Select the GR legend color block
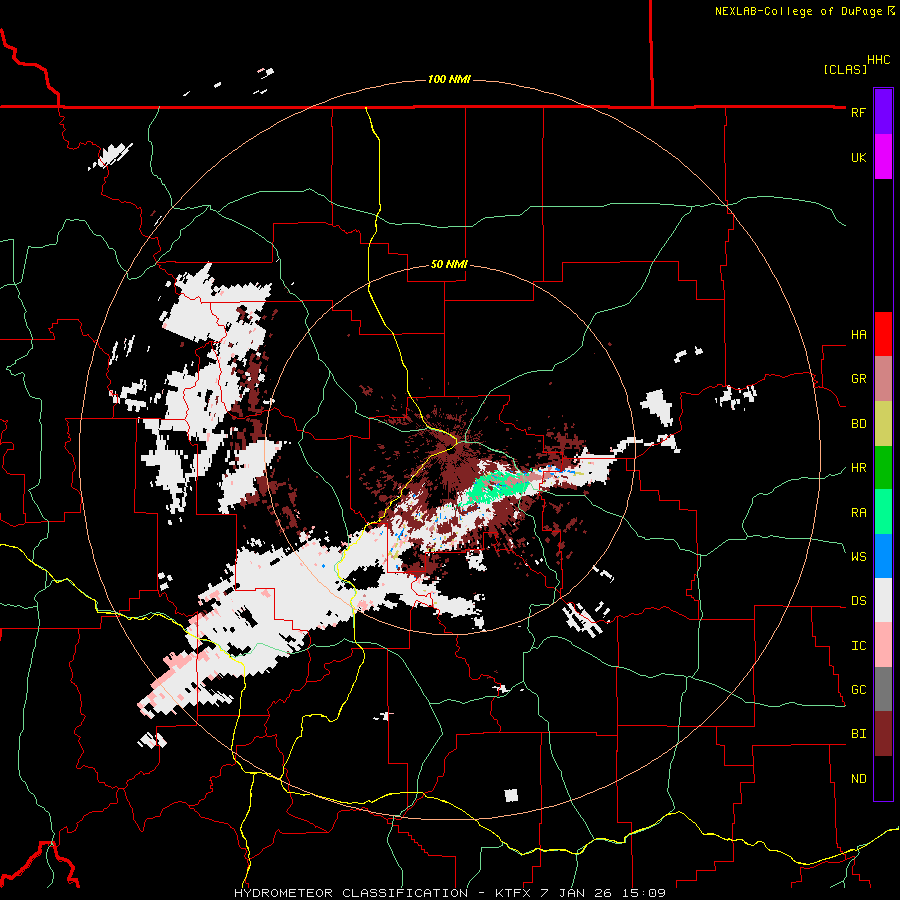The image size is (900, 900). click(883, 379)
